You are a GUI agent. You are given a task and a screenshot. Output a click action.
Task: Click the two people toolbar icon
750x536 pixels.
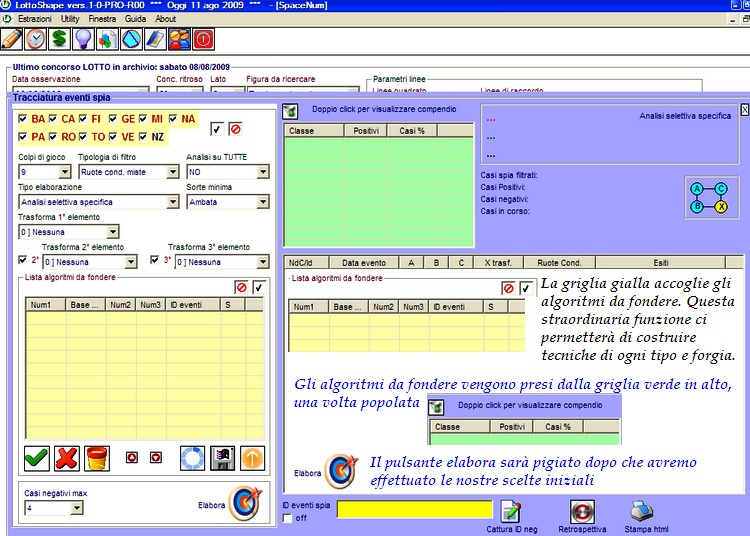[179, 39]
